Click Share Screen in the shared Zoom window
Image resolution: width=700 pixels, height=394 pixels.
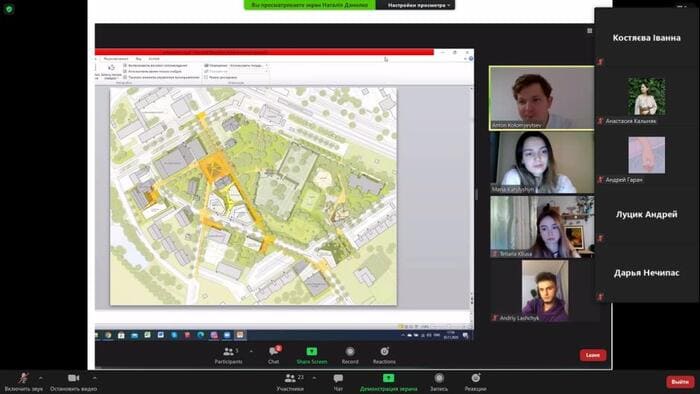(312, 355)
